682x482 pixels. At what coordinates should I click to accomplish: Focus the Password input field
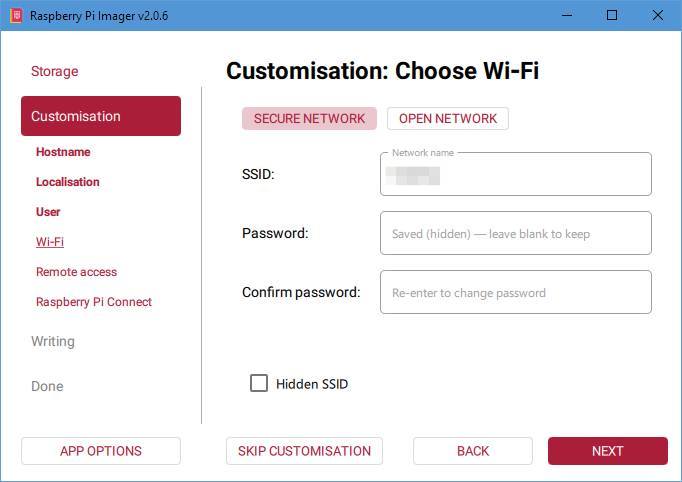[515, 233]
